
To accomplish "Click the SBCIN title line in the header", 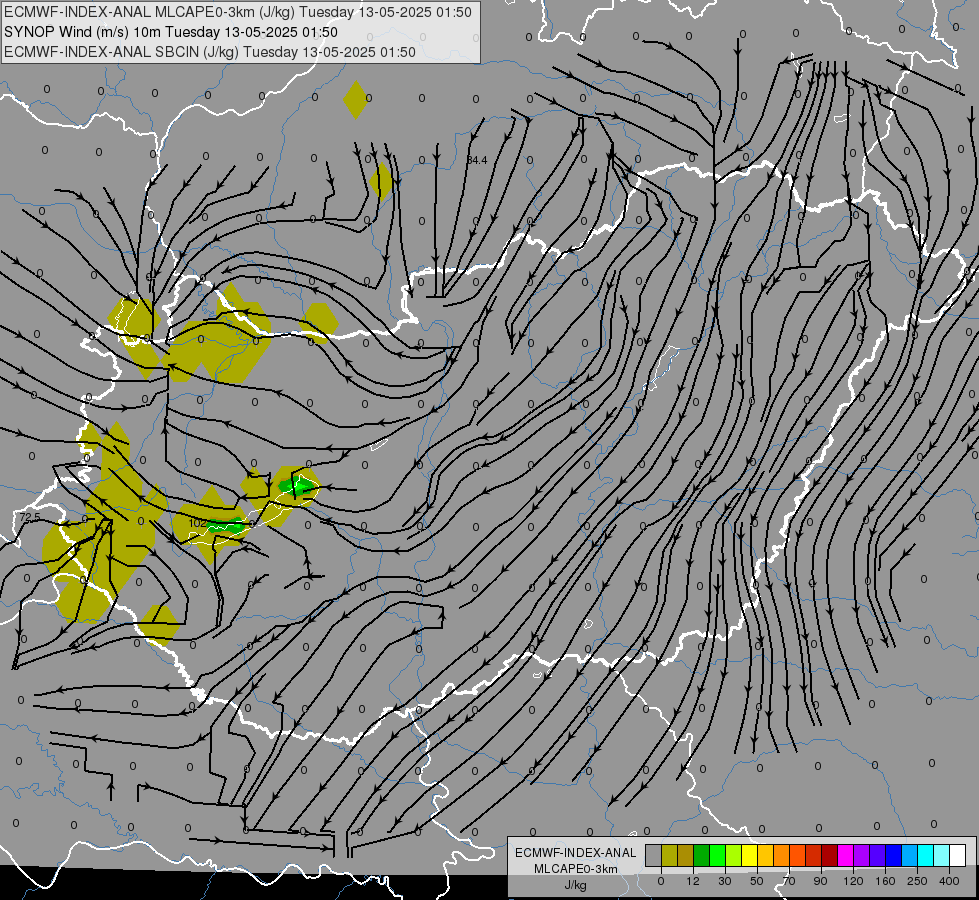I will click(x=210, y=52).
